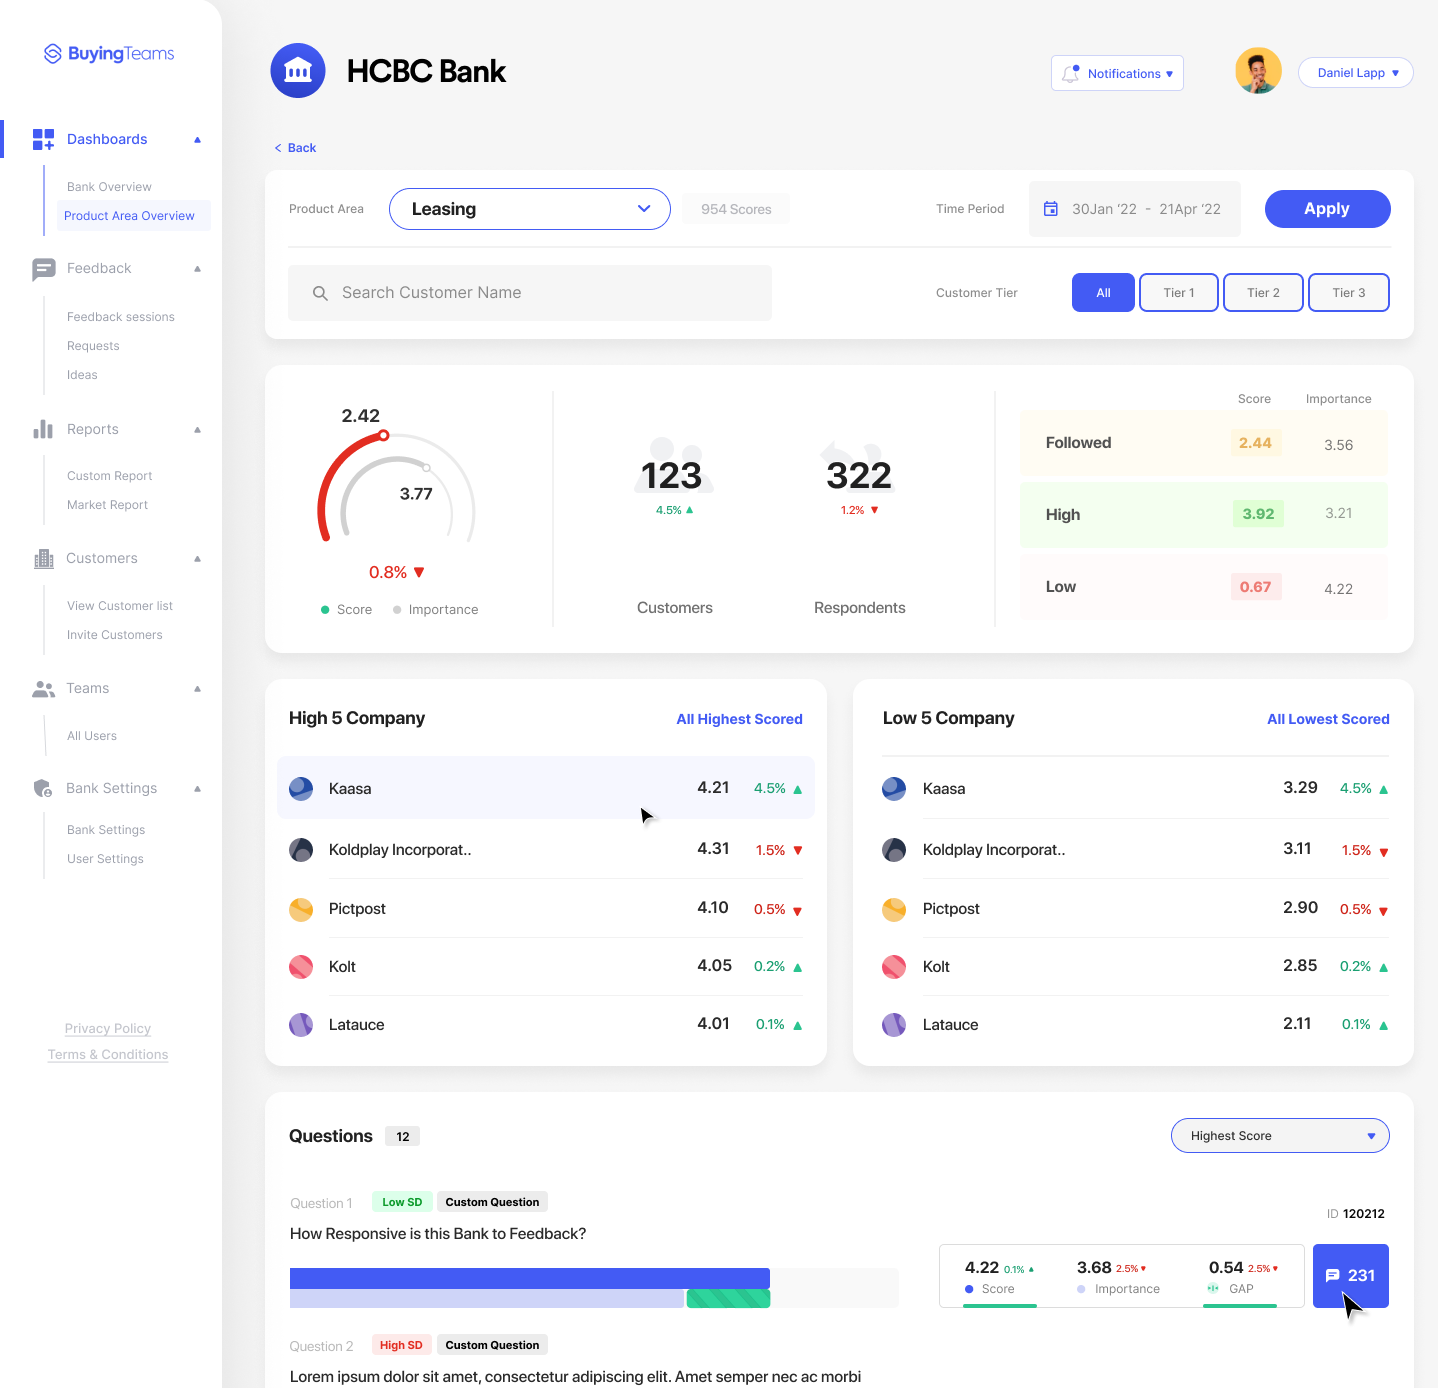1438x1388 pixels.
Task: Select the Tier 3 filter
Action: pos(1348,293)
